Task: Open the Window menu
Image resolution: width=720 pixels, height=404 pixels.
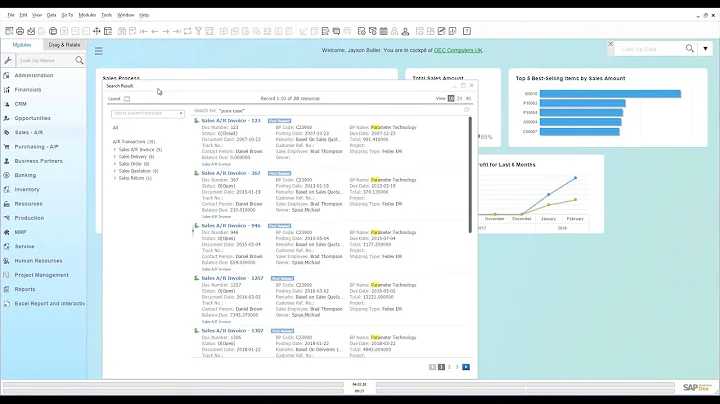Action: click(x=125, y=15)
